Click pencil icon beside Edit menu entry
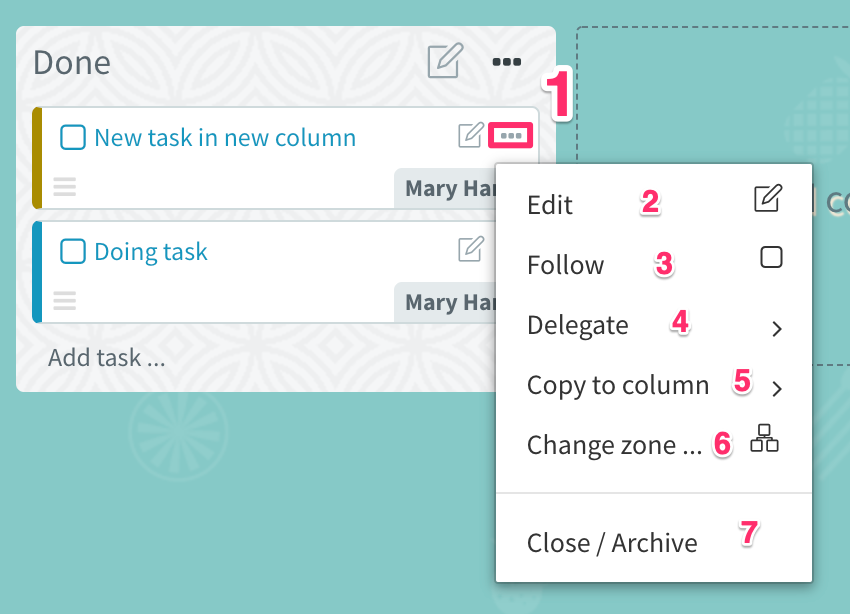Viewport: 850px width, 614px height. [768, 198]
